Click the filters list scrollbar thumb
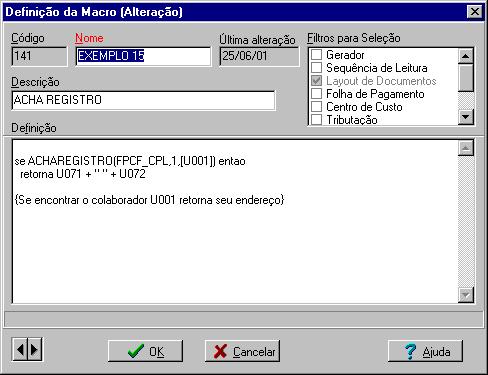Viewport: 488px width, 375px height. [x=466, y=77]
